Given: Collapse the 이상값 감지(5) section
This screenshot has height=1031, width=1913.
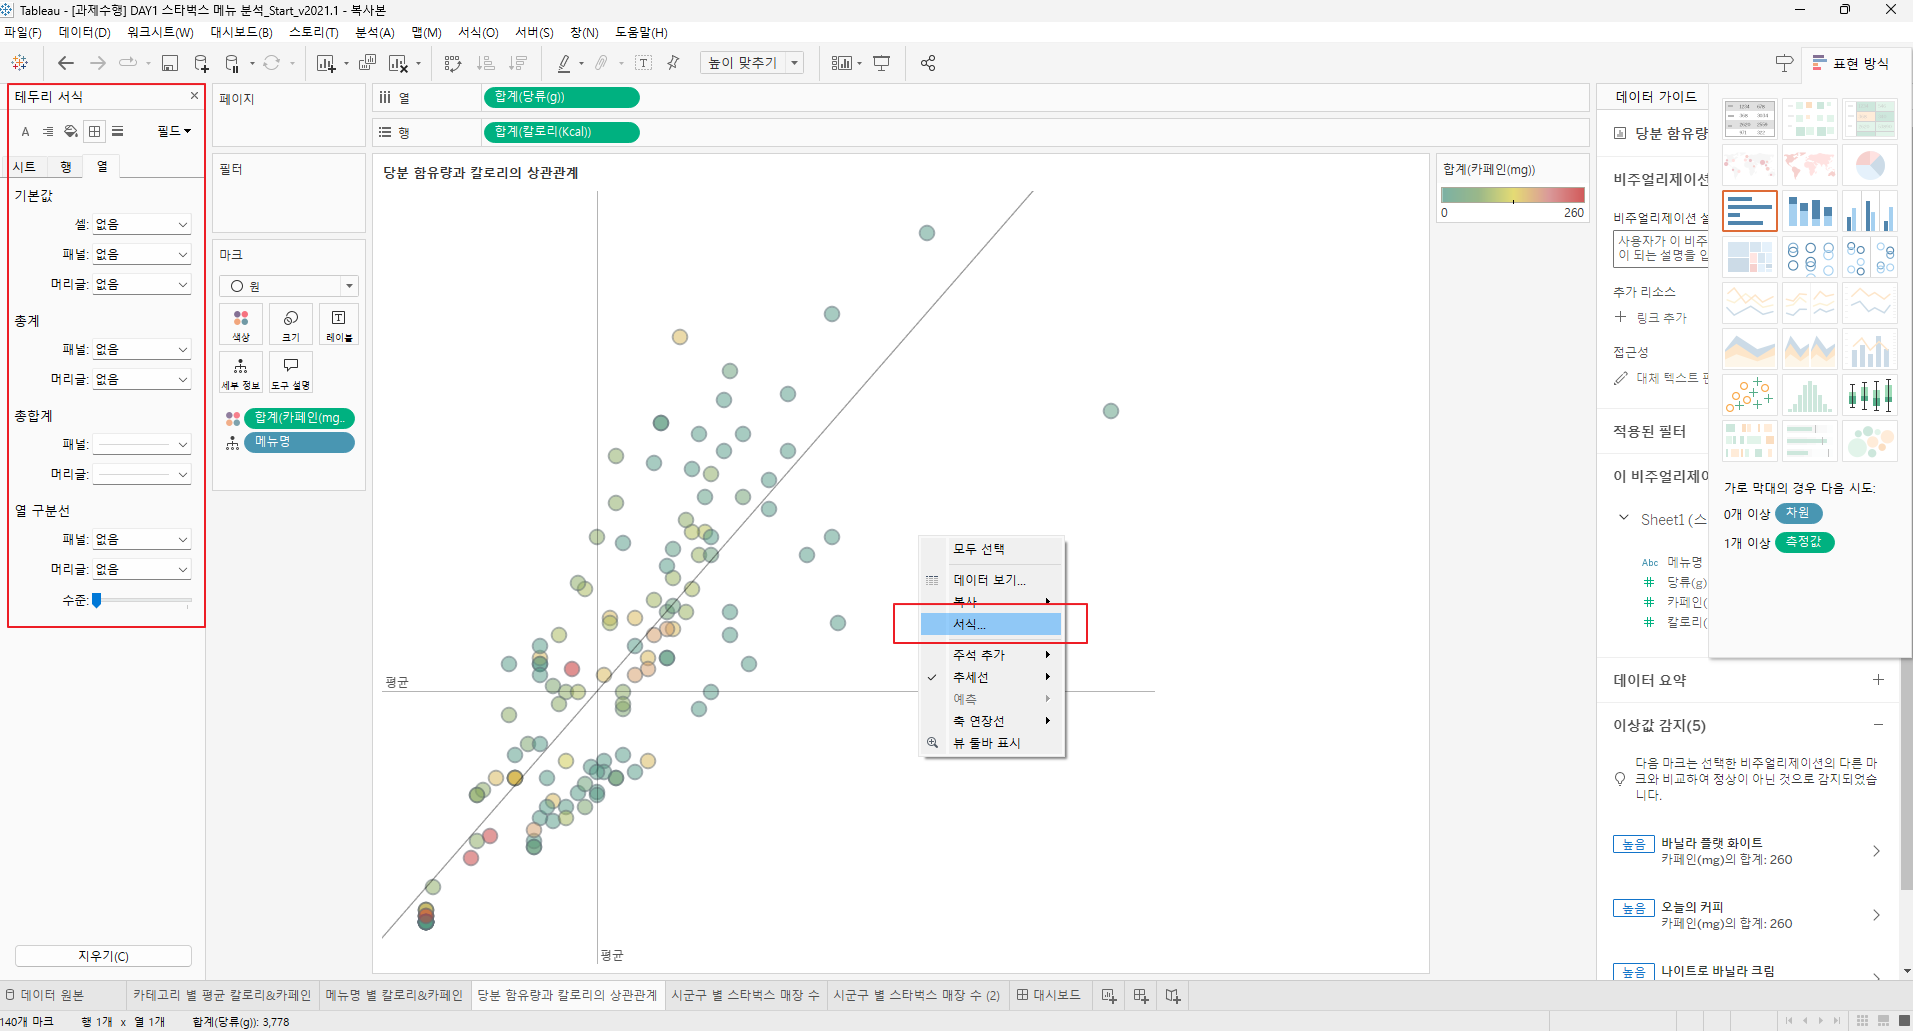Looking at the screenshot, I should click(x=1878, y=725).
